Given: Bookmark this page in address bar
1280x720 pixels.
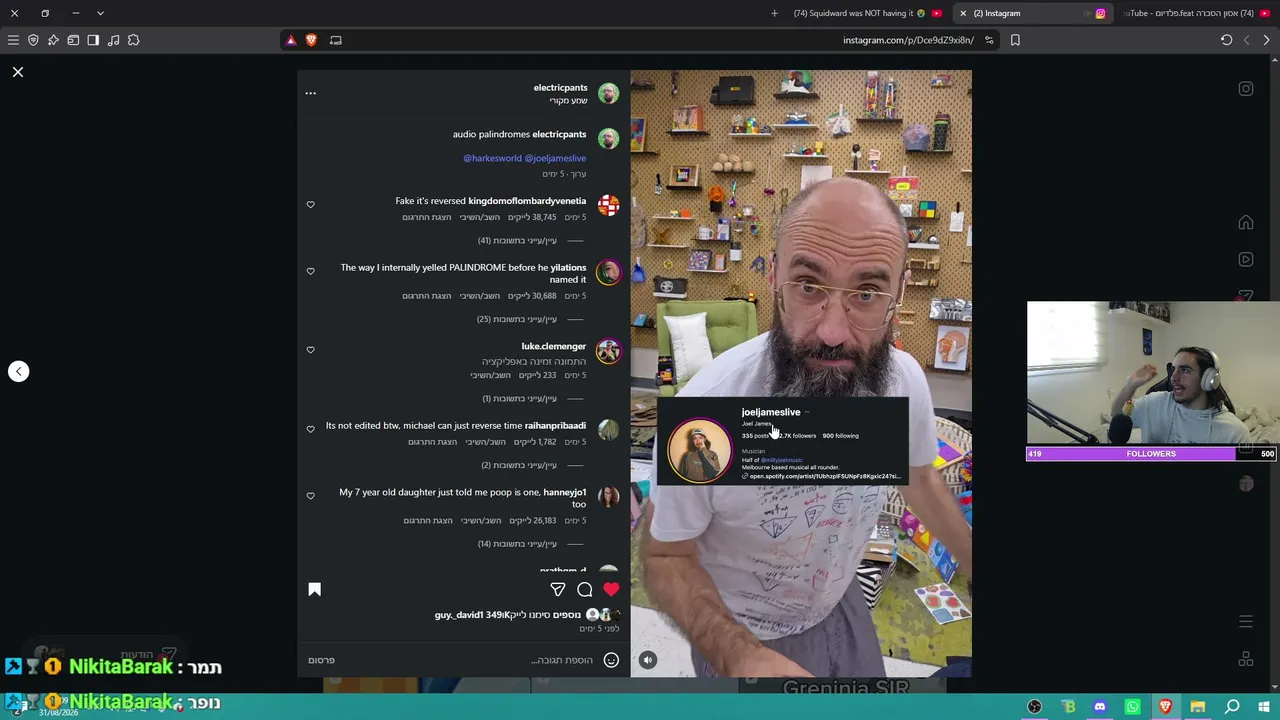Looking at the screenshot, I should (x=1015, y=40).
